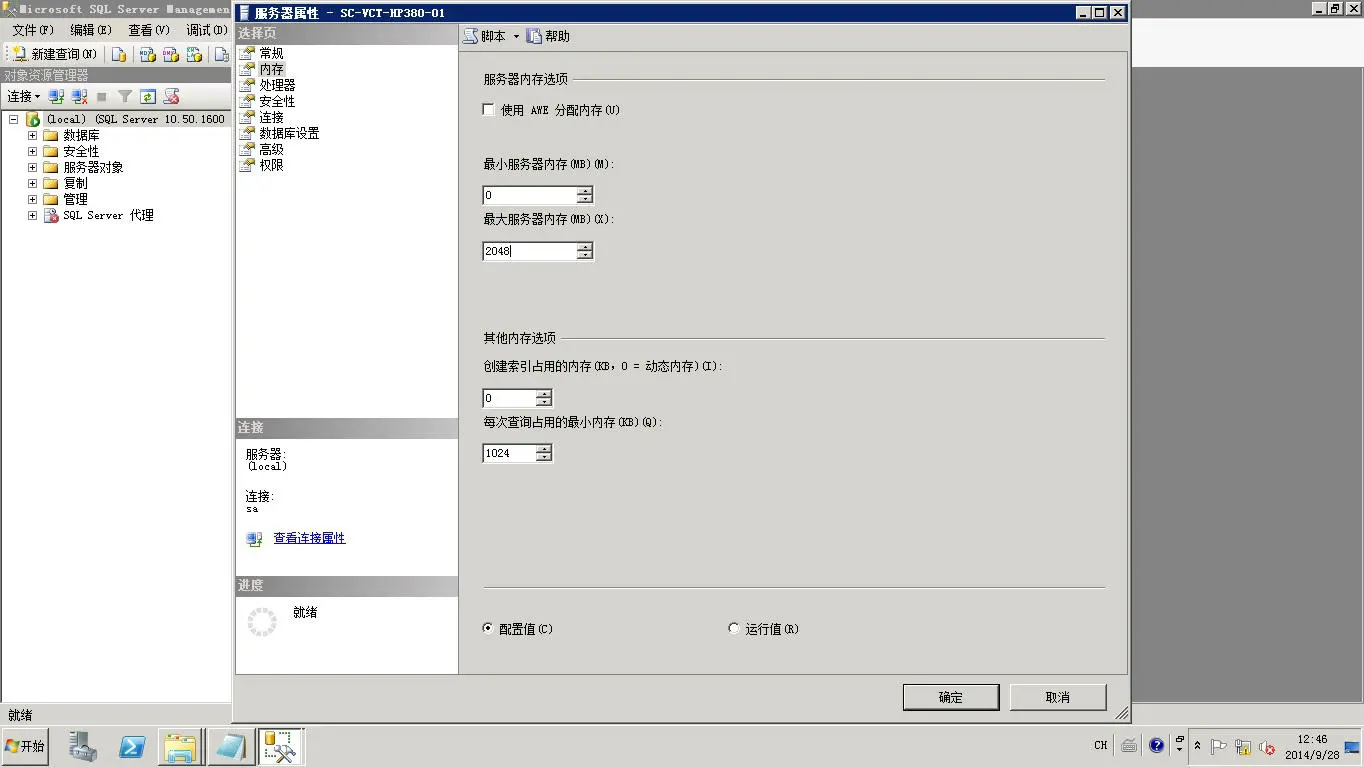This screenshot has width=1364, height=768.
Task: Expand the 数据库 tree node
Action: (x=32, y=135)
